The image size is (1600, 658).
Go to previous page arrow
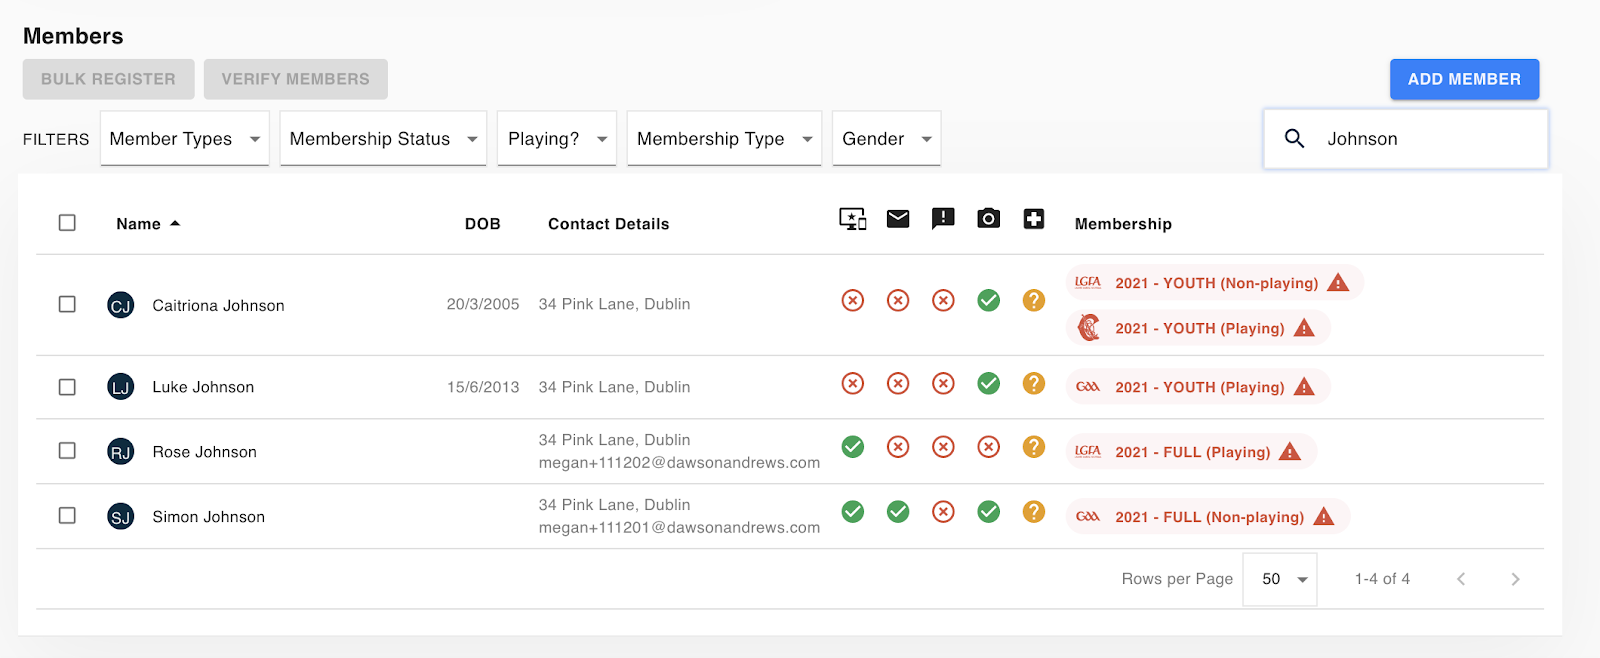coord(1461,579)
